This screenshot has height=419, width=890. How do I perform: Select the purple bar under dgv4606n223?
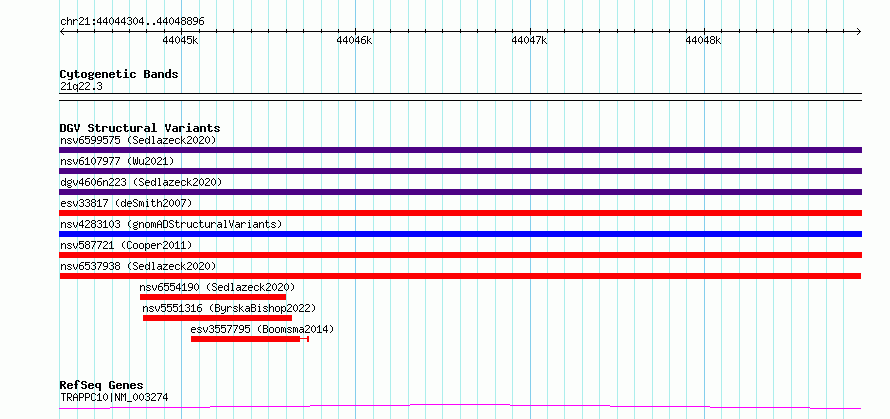[x=460, y=192]
